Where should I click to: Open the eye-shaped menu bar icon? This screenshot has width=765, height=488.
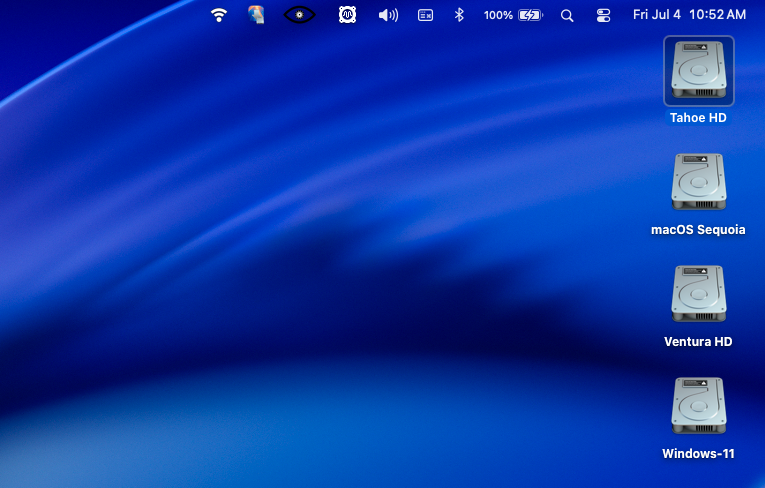[x=299, y=15]
